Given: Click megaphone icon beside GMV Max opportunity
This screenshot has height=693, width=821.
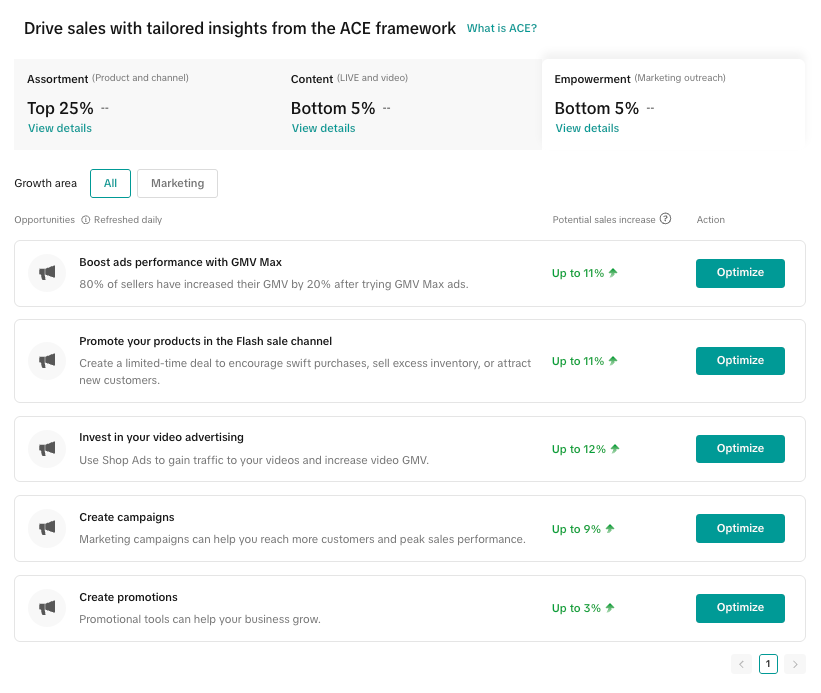Looking at the screenshot, I should point(47,273).
